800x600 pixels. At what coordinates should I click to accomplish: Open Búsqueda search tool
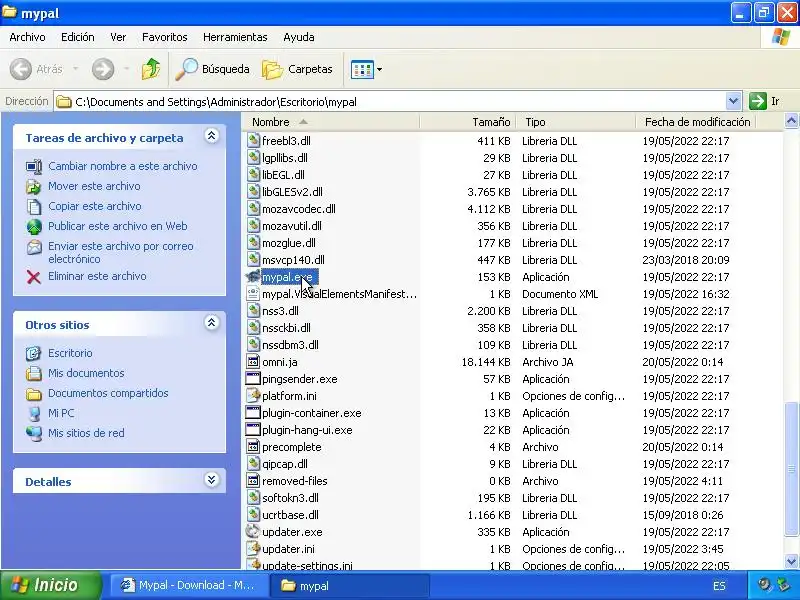point(212,69)
